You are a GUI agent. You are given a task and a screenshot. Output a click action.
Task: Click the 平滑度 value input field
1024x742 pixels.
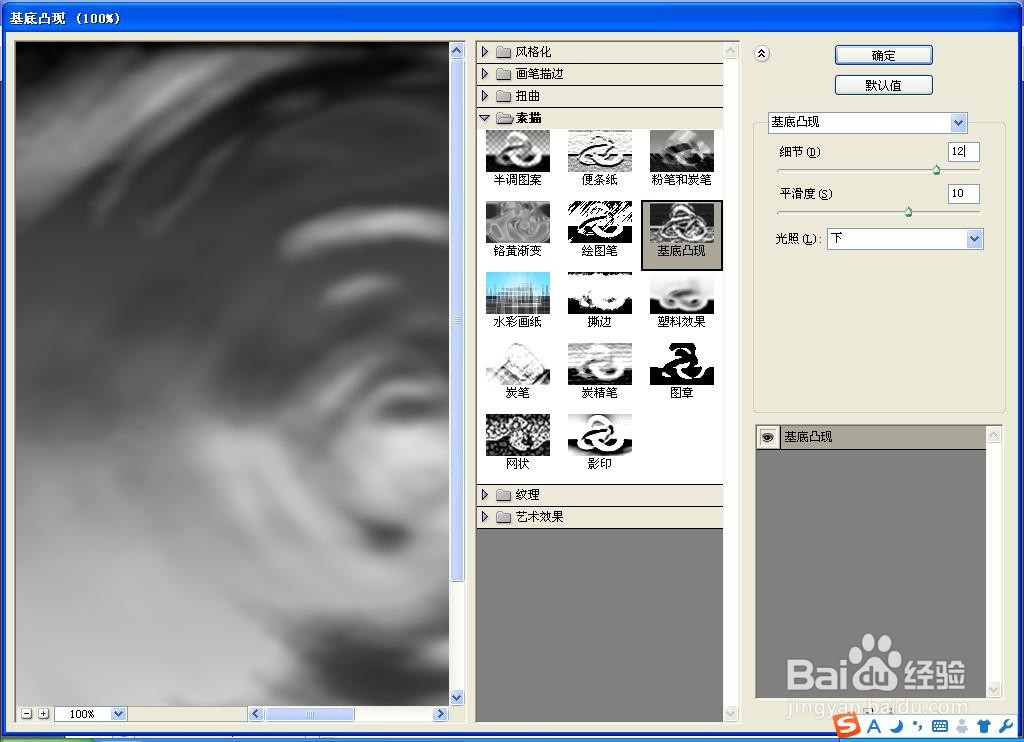pyautogui.click(x=963, y=193)
